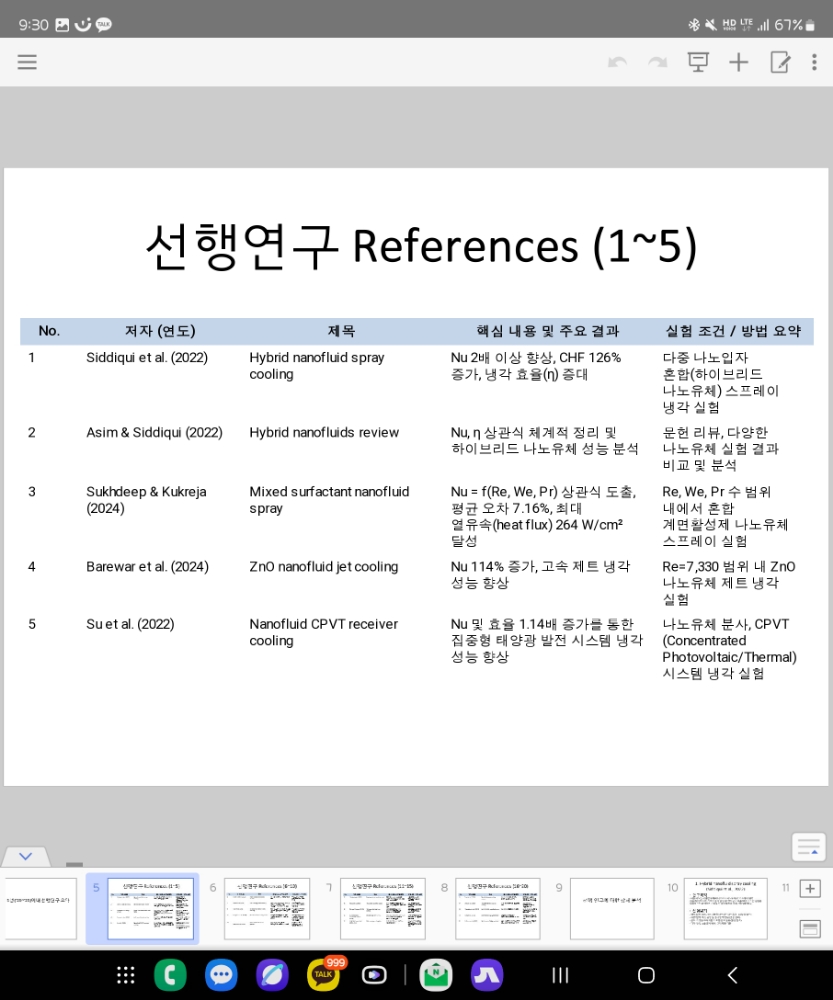Viewport: 833px width, 1000px height.
Task: Start the slideshow presentation
Action: click(x=697, y=62)
